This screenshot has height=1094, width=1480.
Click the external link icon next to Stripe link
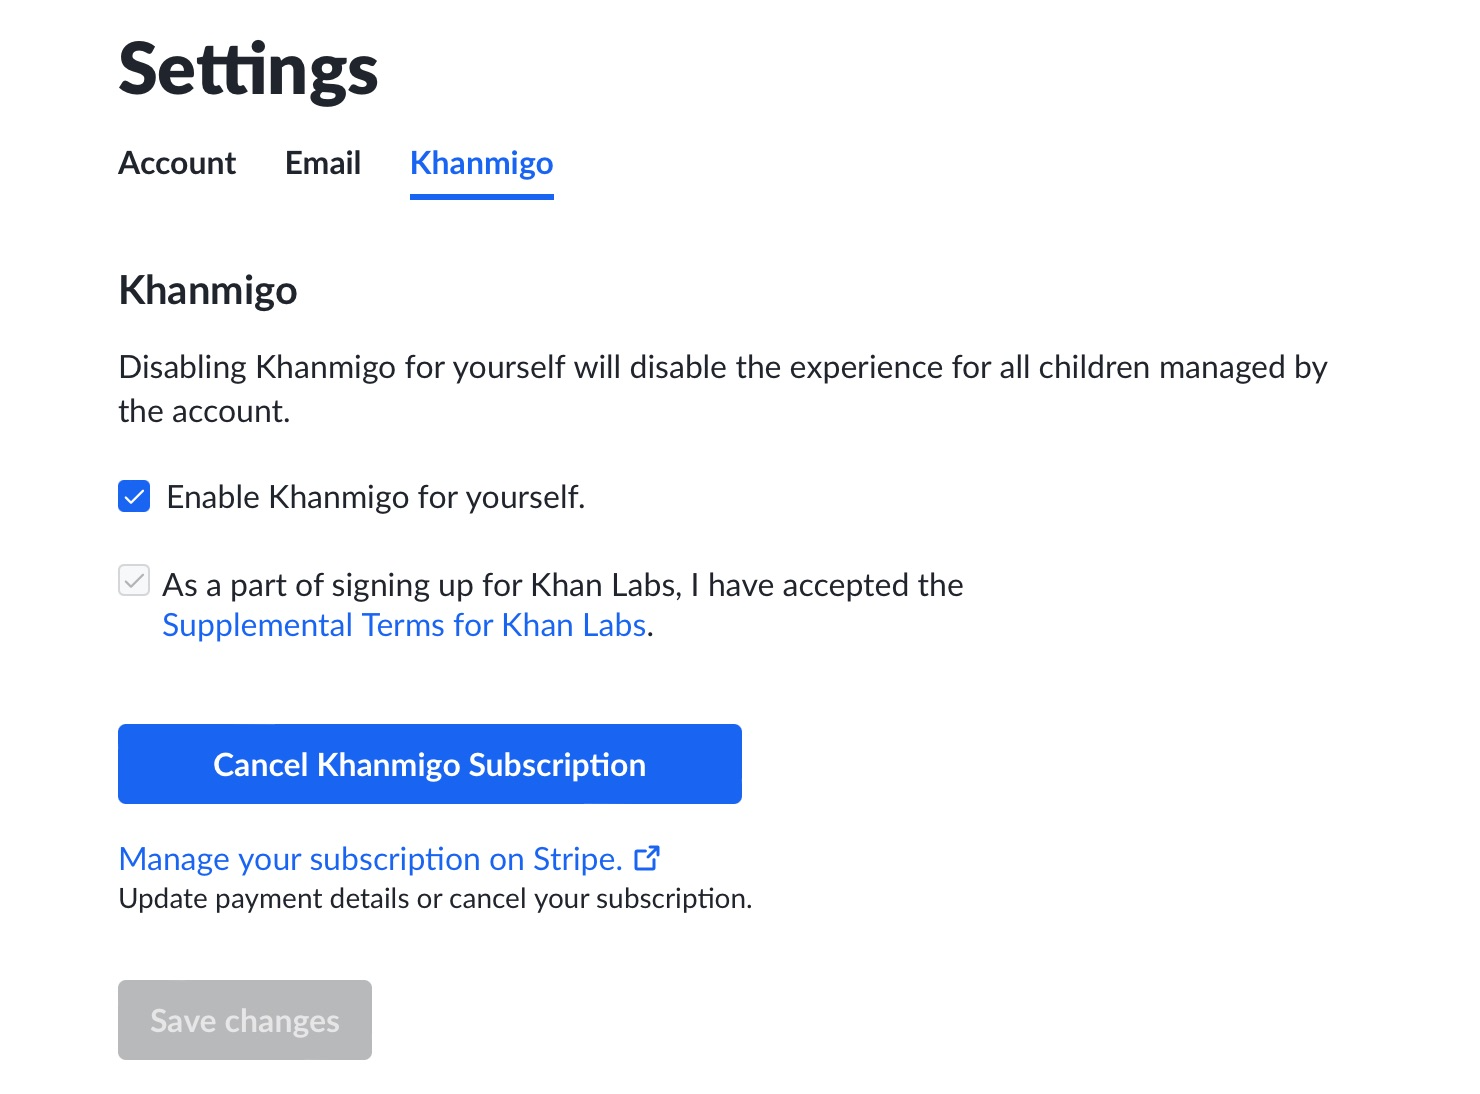tap(648, 857)
